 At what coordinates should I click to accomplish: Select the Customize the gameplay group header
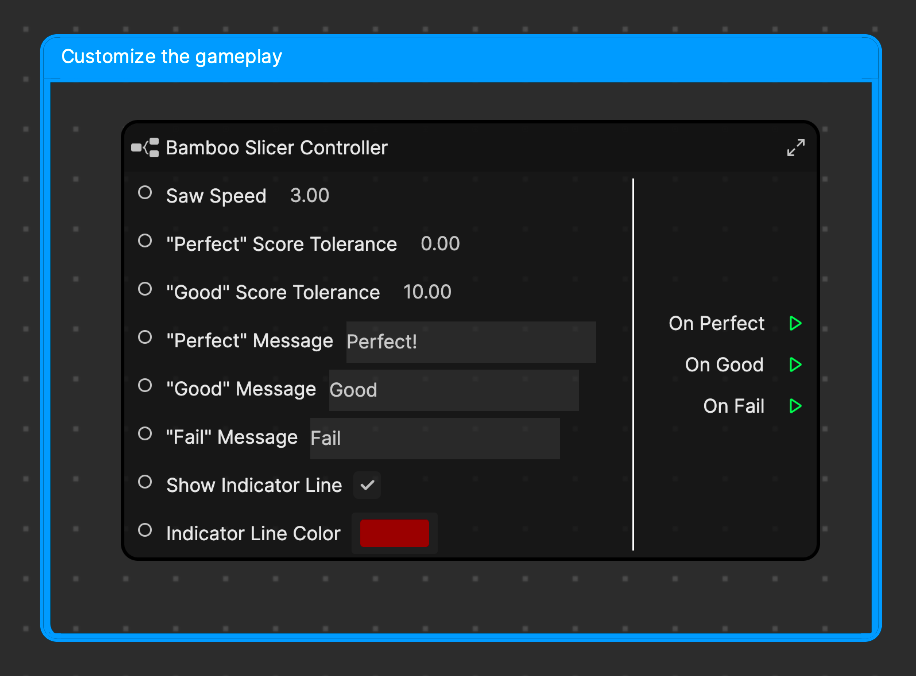coord(460,57)
